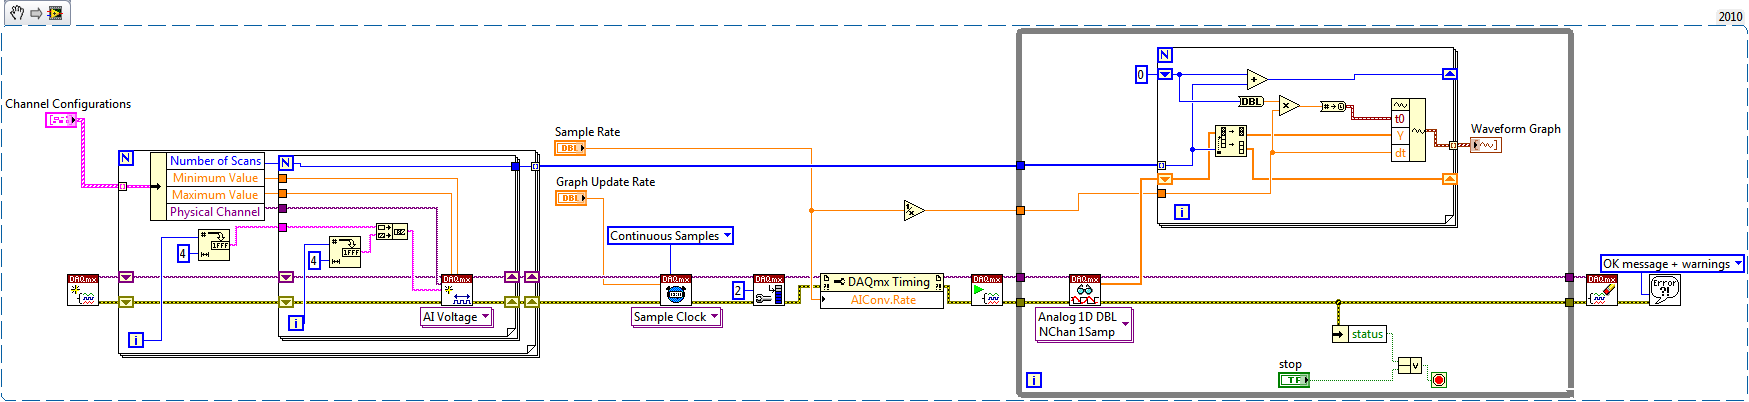Viewport: 1749px width, 402px height.
Task: Select the DAQmx Create Channel VI
Action: pos(457,290)
